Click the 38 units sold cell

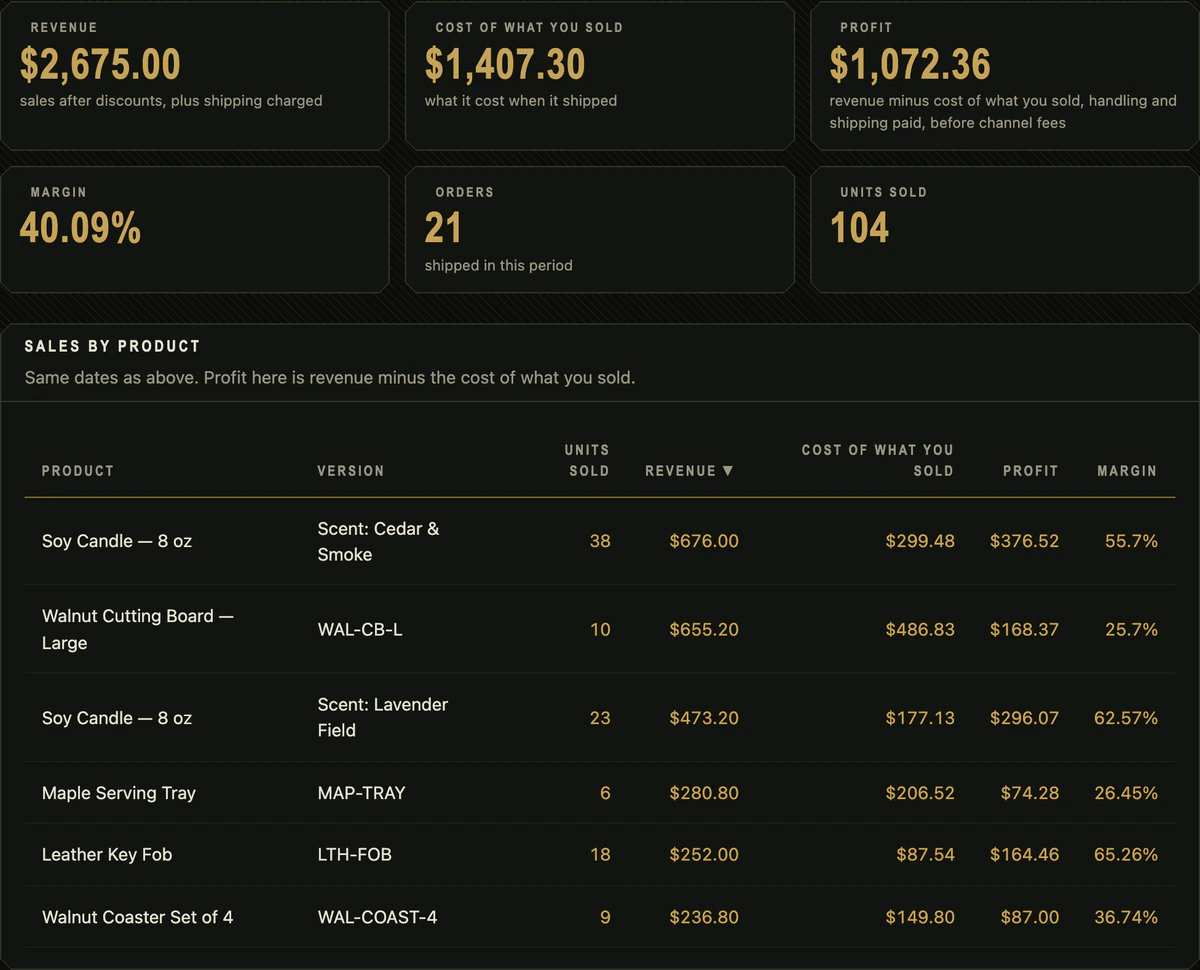click(x=600, y=541)
